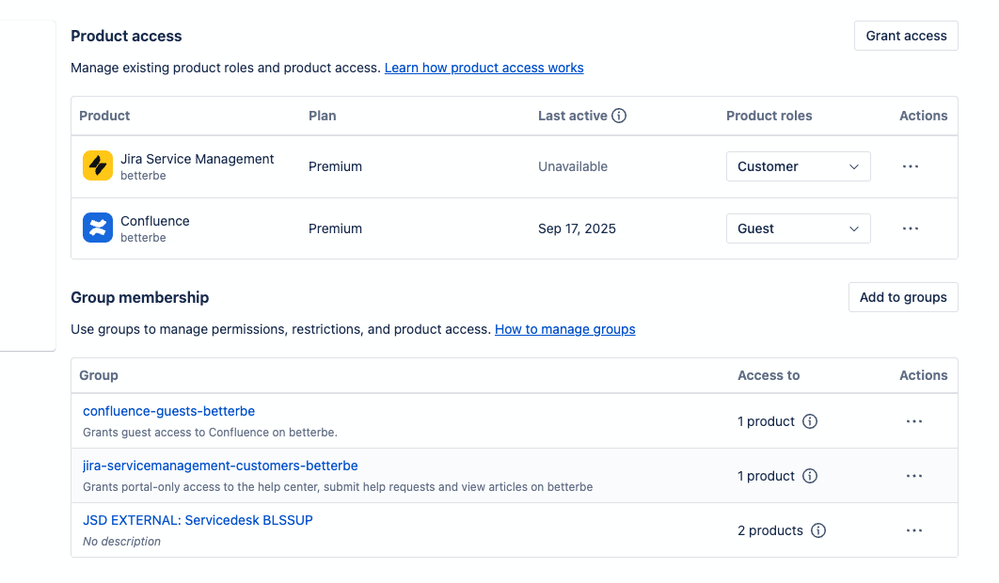Open JSD EXTERNAL: Servicedesk BLSSUP group
The width and height of the screenshot is (999, 583).
click(x=198, y=520)
